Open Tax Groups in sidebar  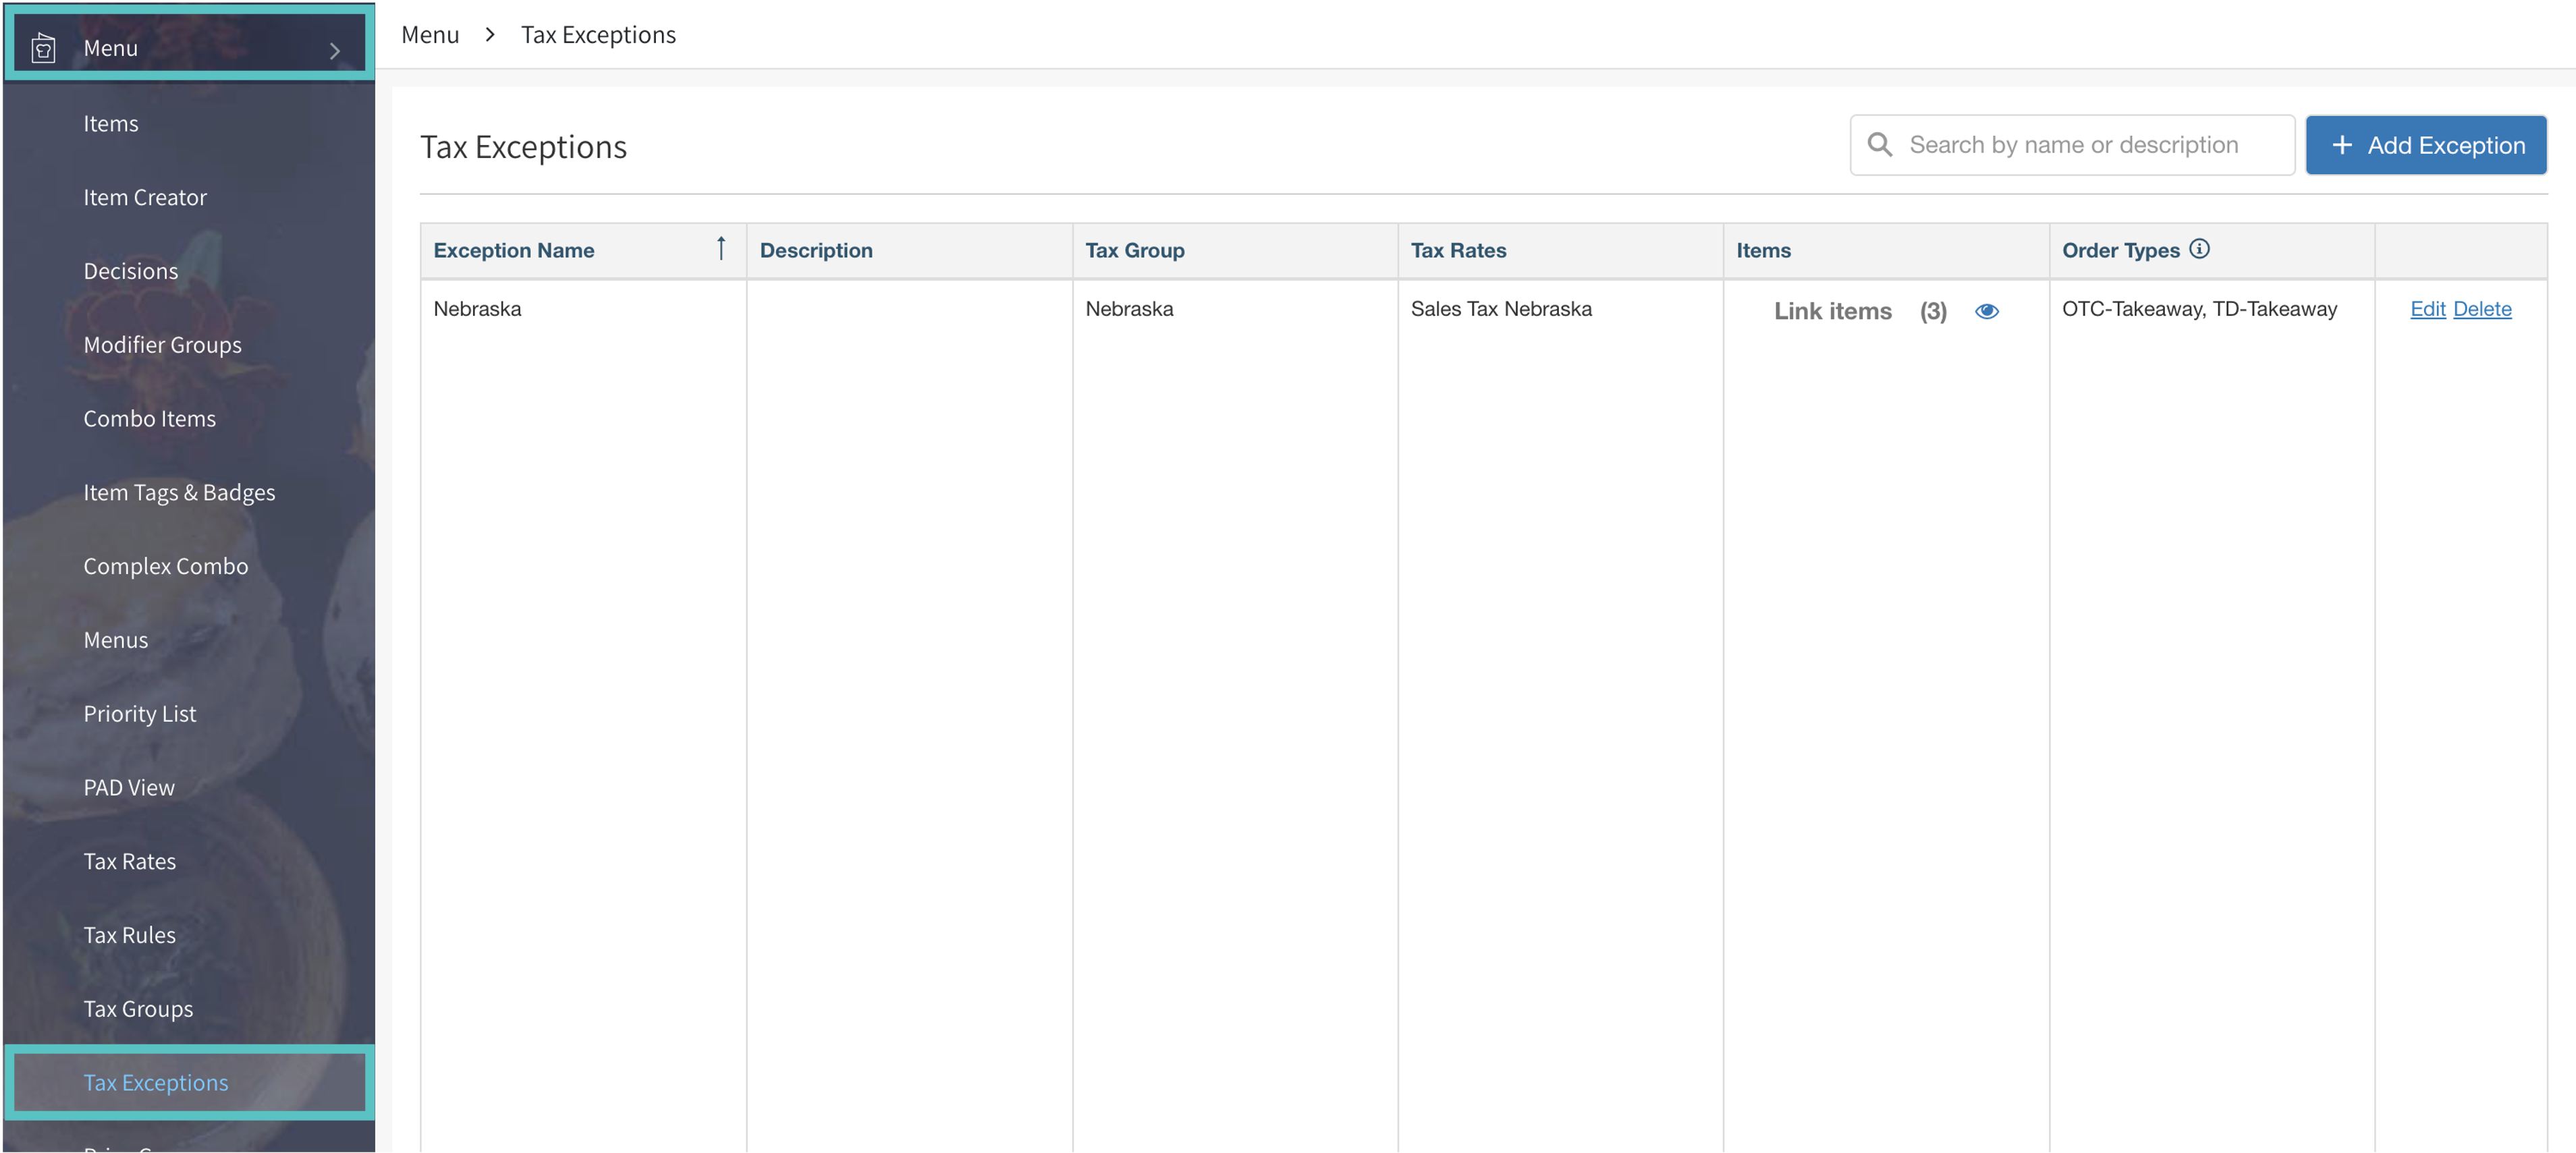point(138,1009)
